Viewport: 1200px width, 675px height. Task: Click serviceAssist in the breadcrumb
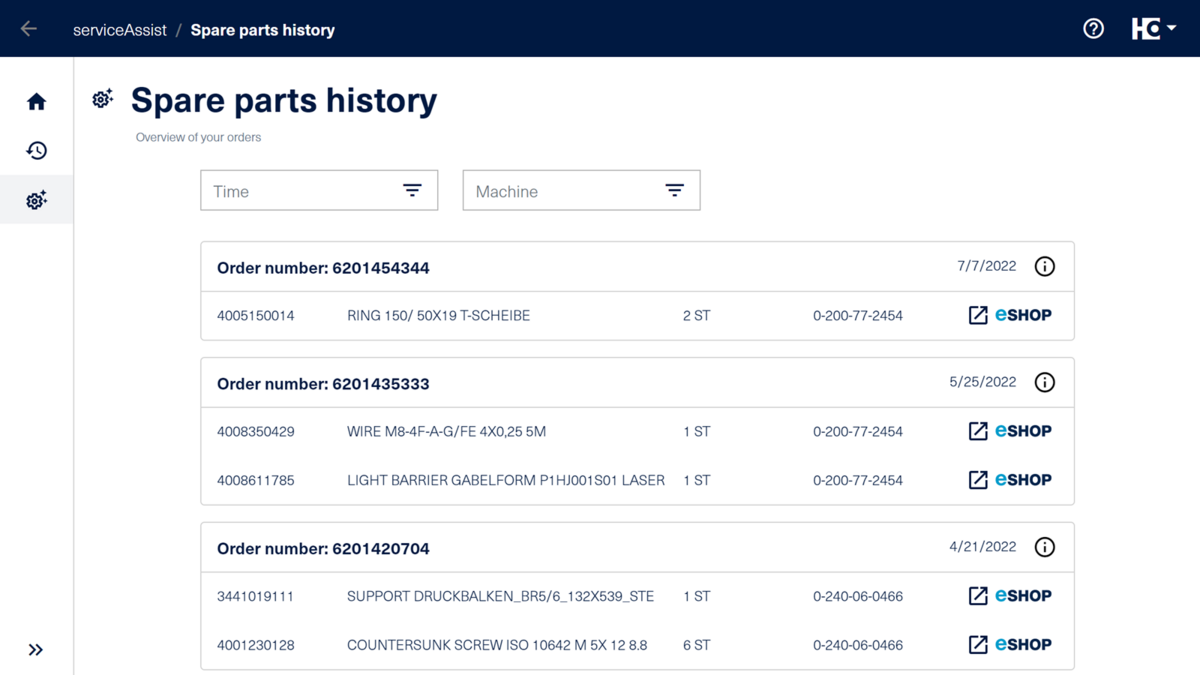click(120, 29)
